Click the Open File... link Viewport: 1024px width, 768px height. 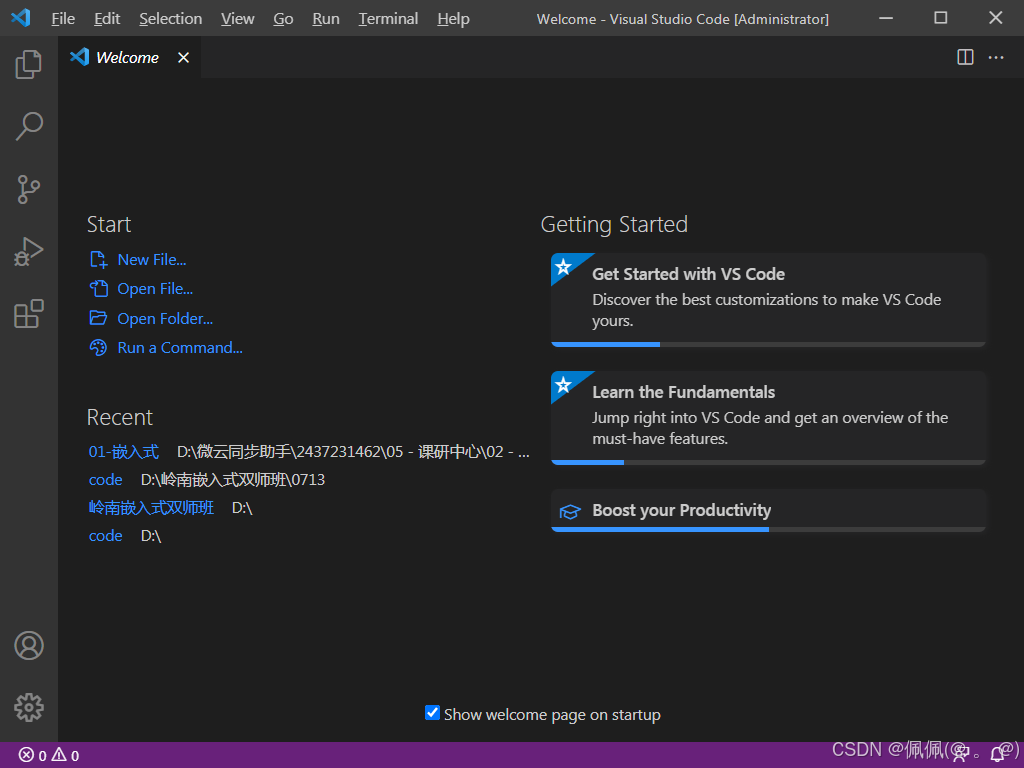pyautogui.click(x=155, y=289)
